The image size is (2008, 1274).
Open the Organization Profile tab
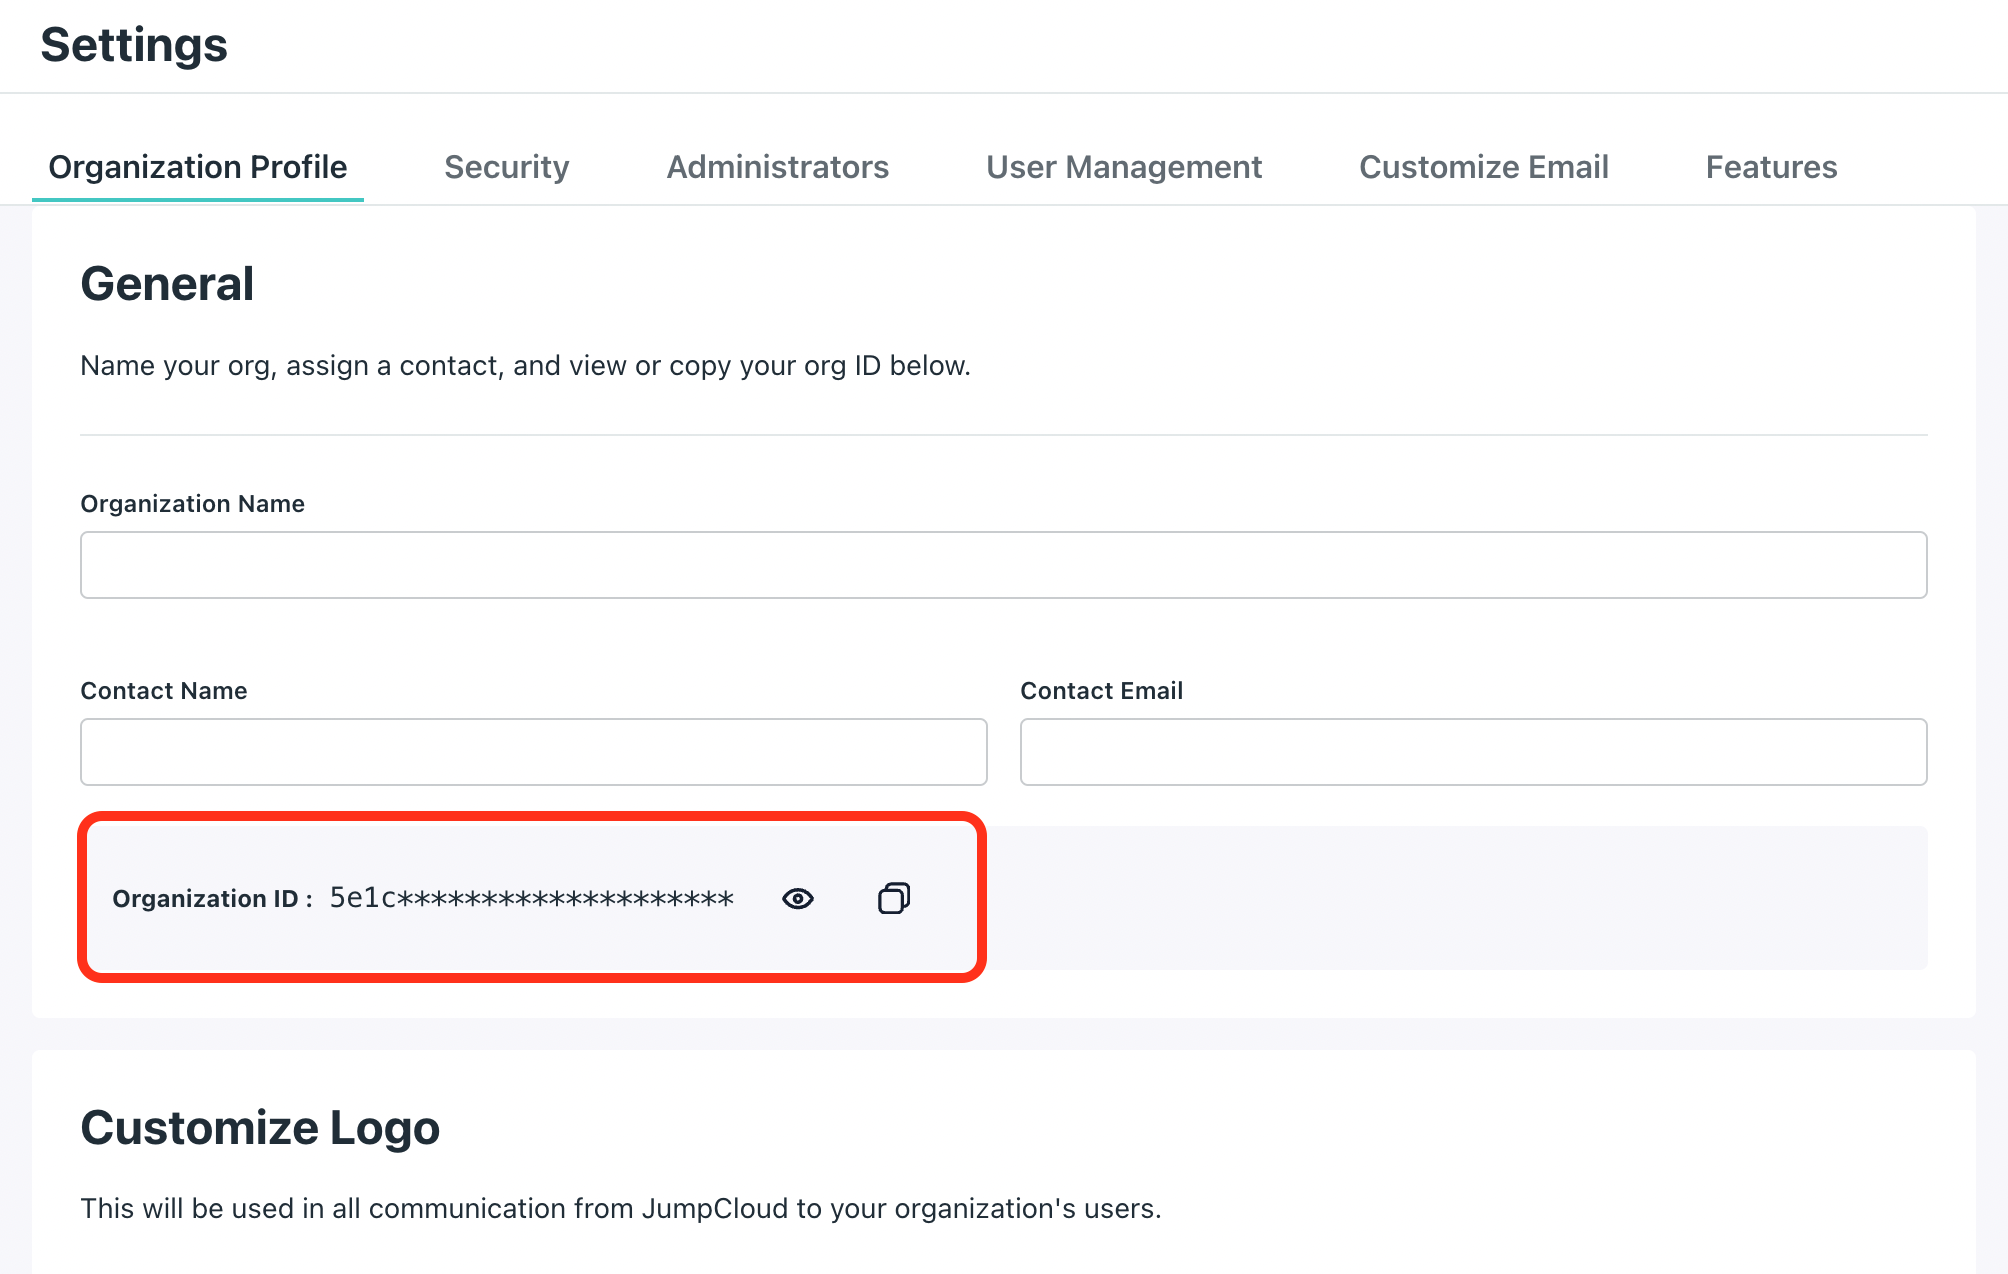[x=198, y=167]
